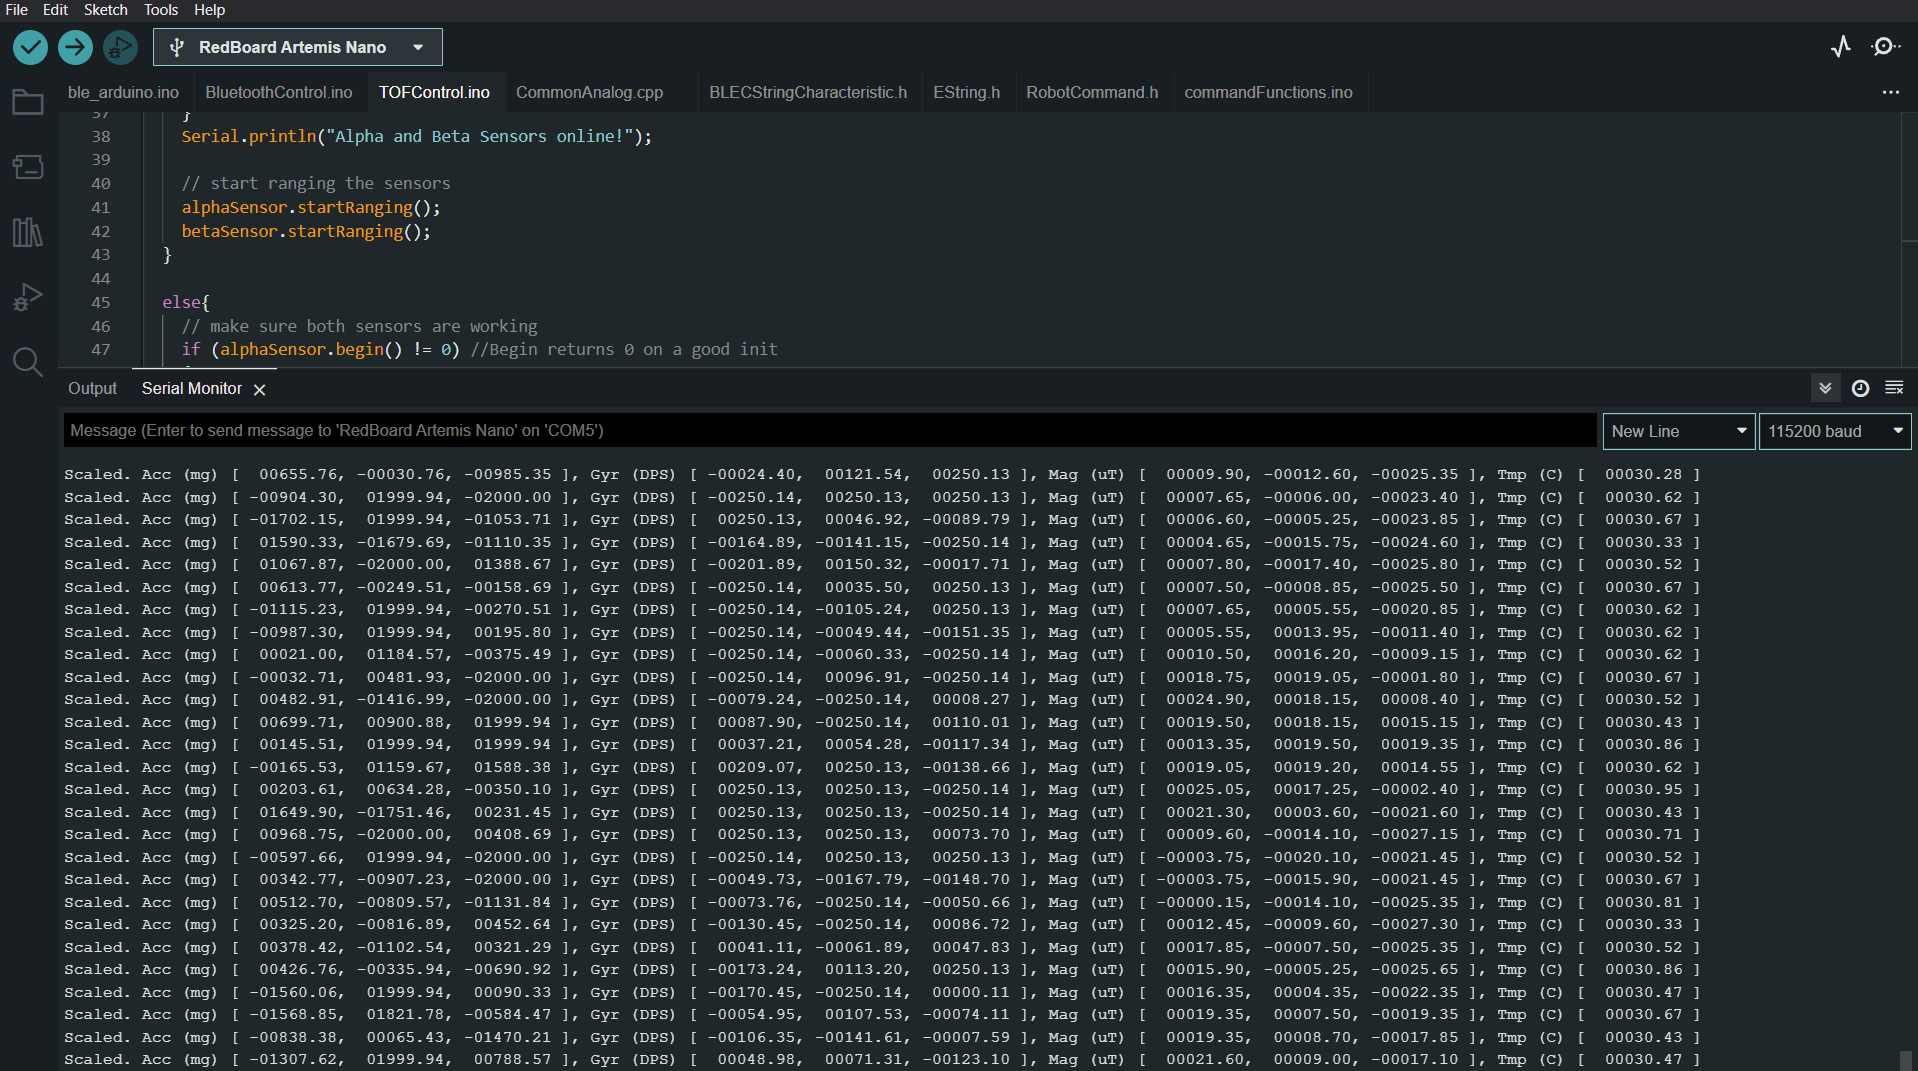Viewport: 1918px width, 1071px height.
Task: Click the "else{" code line
Action: tap(186, 303)
